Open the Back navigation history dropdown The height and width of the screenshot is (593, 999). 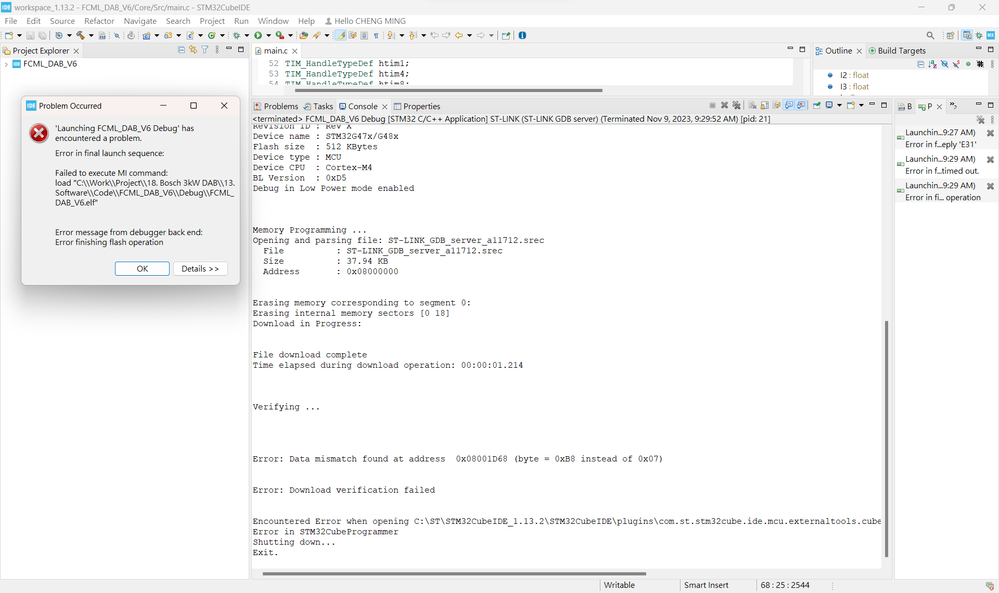coord(470,35)
